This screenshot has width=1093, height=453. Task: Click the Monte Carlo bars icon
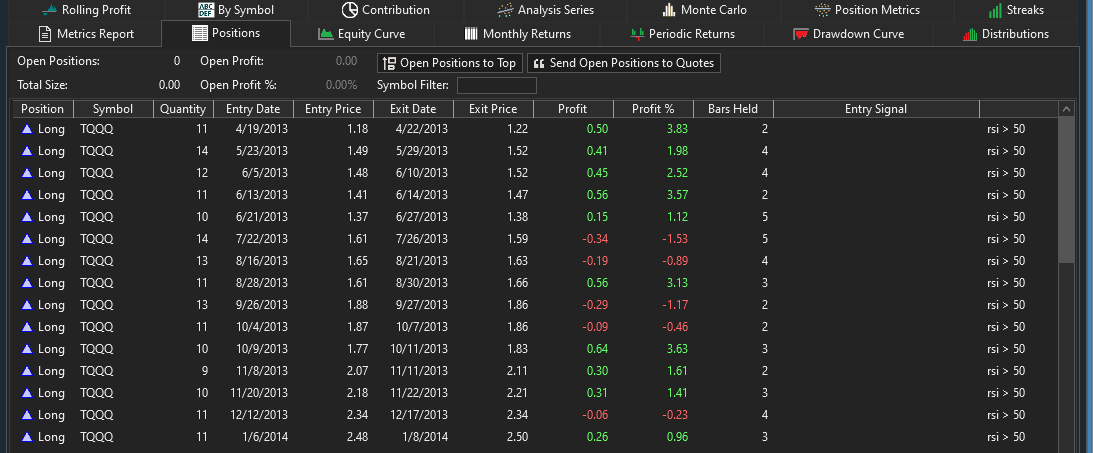(669, 10)
